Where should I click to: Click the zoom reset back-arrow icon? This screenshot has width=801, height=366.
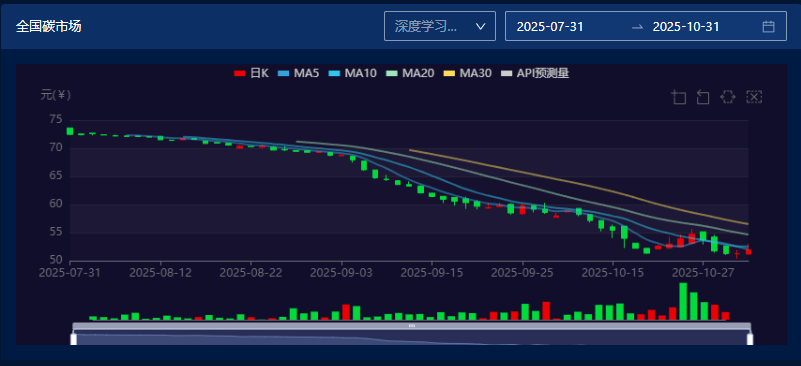click(703, 97)
